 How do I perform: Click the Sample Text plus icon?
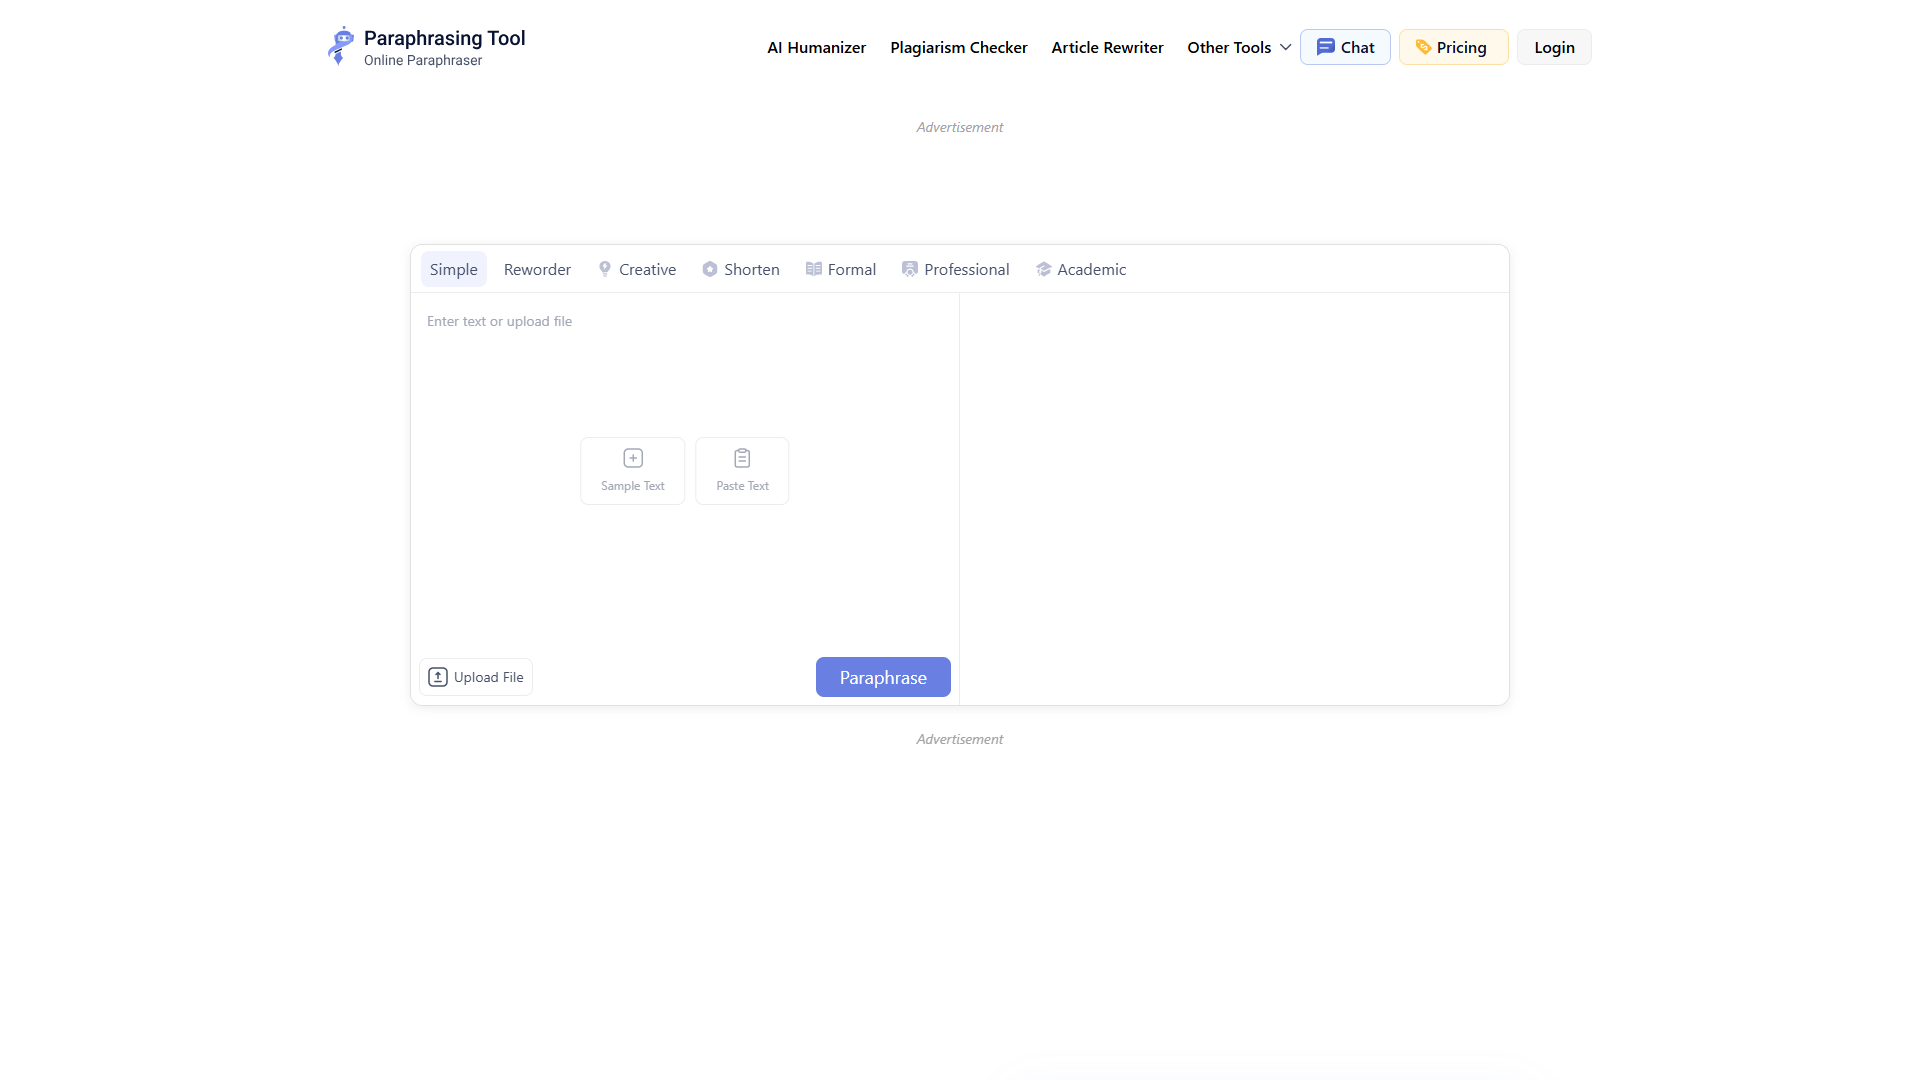coord(633,458)
